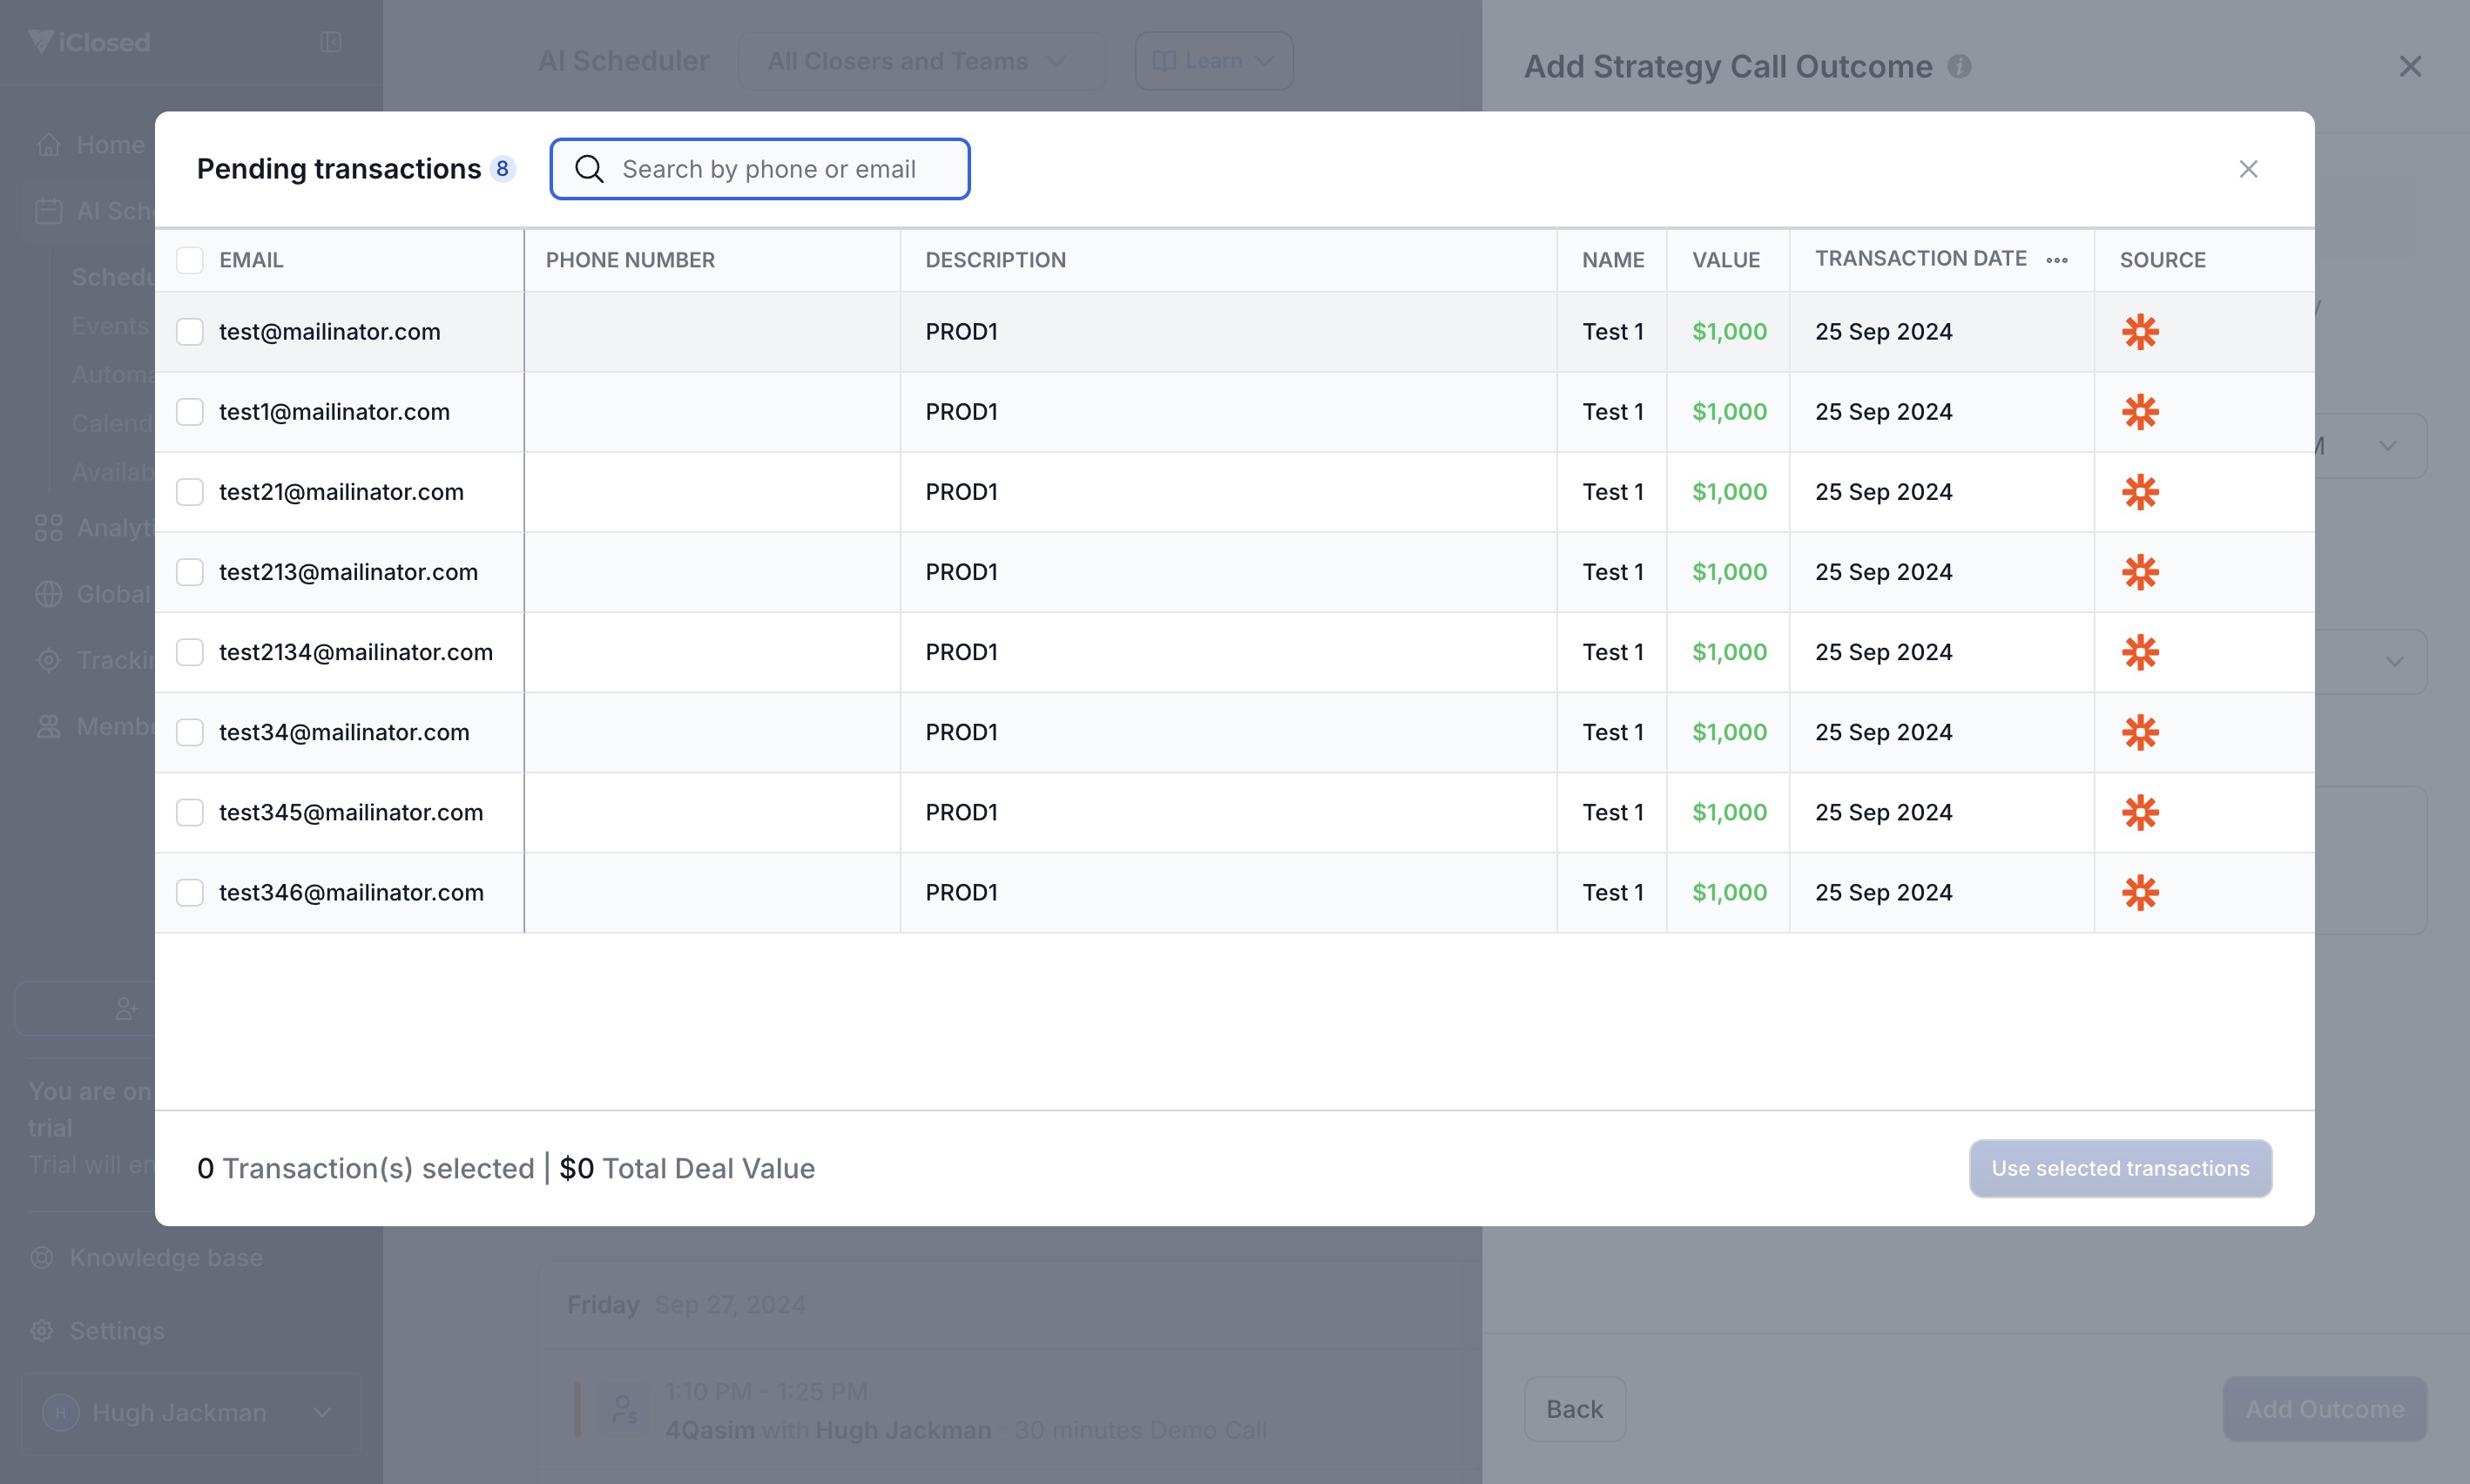Viewport: 2470px width, 1484px height.
Task: Toggle the select-all checkbox in the Email header
Action: point(190,260)
